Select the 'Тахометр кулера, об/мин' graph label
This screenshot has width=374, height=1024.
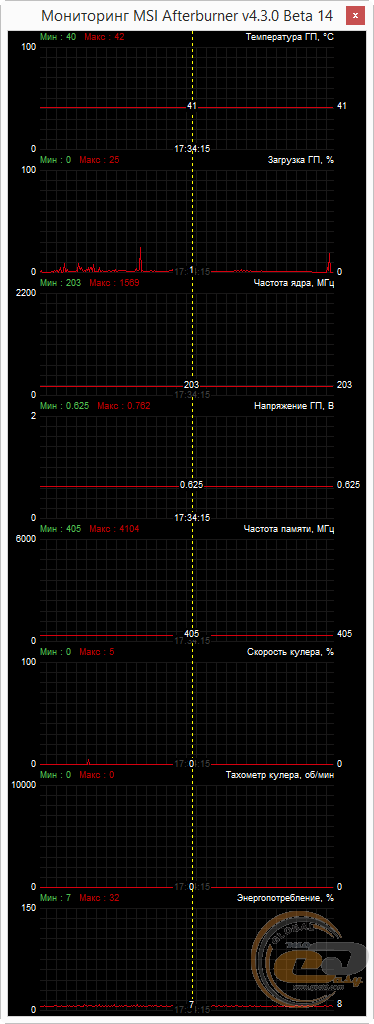pyautogui.click(x=279, y=775)
